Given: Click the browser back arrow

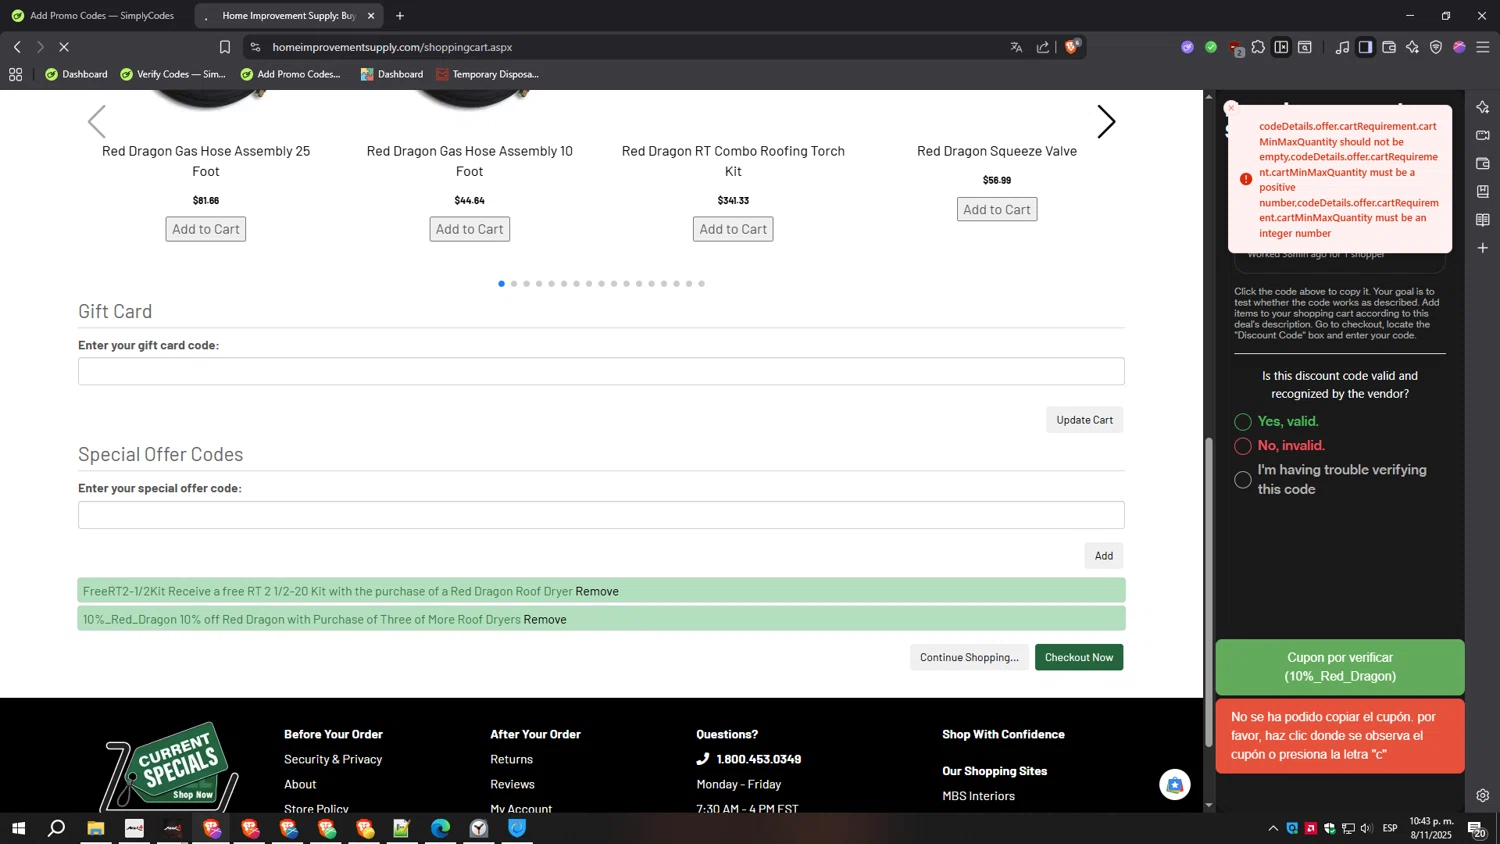Looking at the screenshot, I should coord(17,47).
